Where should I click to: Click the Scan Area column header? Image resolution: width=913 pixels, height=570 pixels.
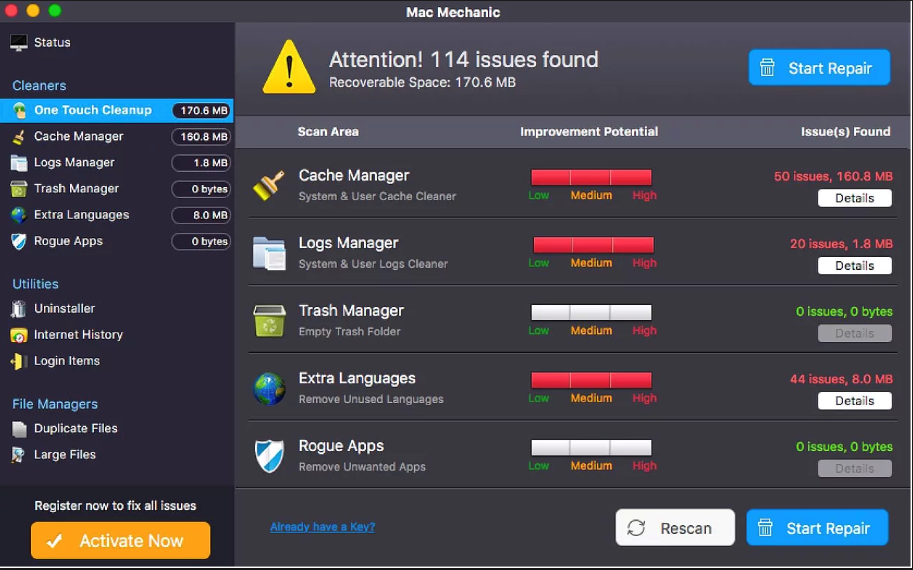(x=327, y=131)
